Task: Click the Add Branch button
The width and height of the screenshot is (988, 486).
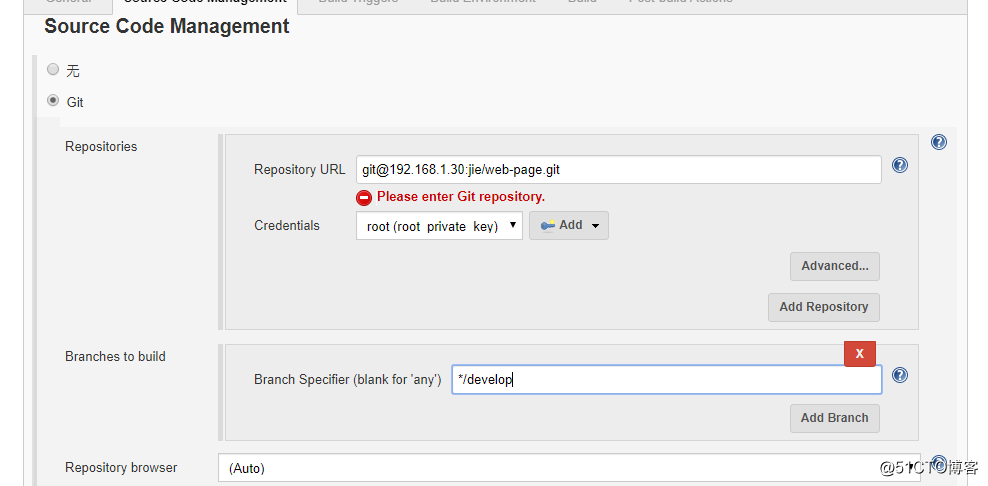Action: tap(835, 418)
